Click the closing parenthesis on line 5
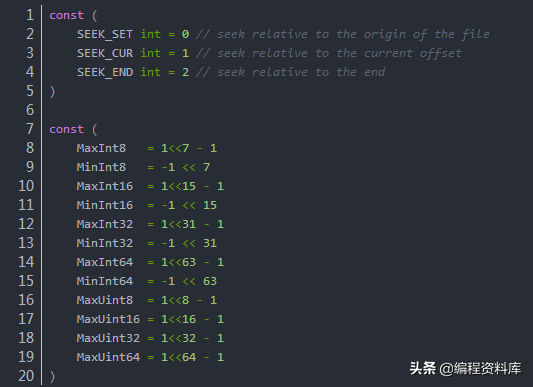Image resolution: width=533 pixels, height=387 pixels. pos(52,91)
